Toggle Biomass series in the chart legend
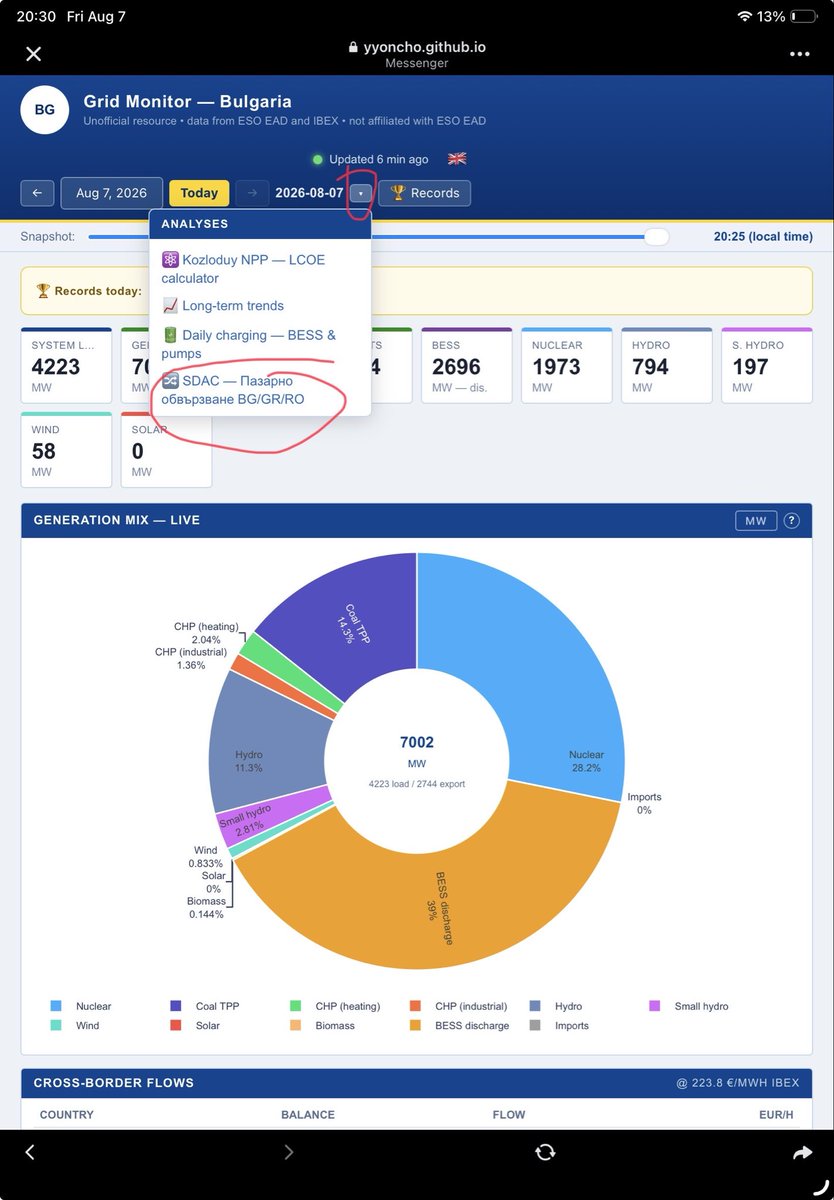The width and height of the screenshot is (834, 1200). point(322,1025)
